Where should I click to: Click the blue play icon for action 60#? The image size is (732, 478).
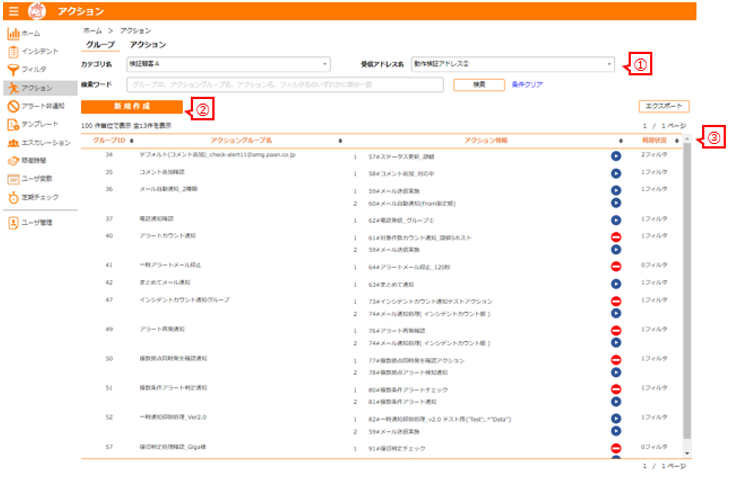pos(616,203)
